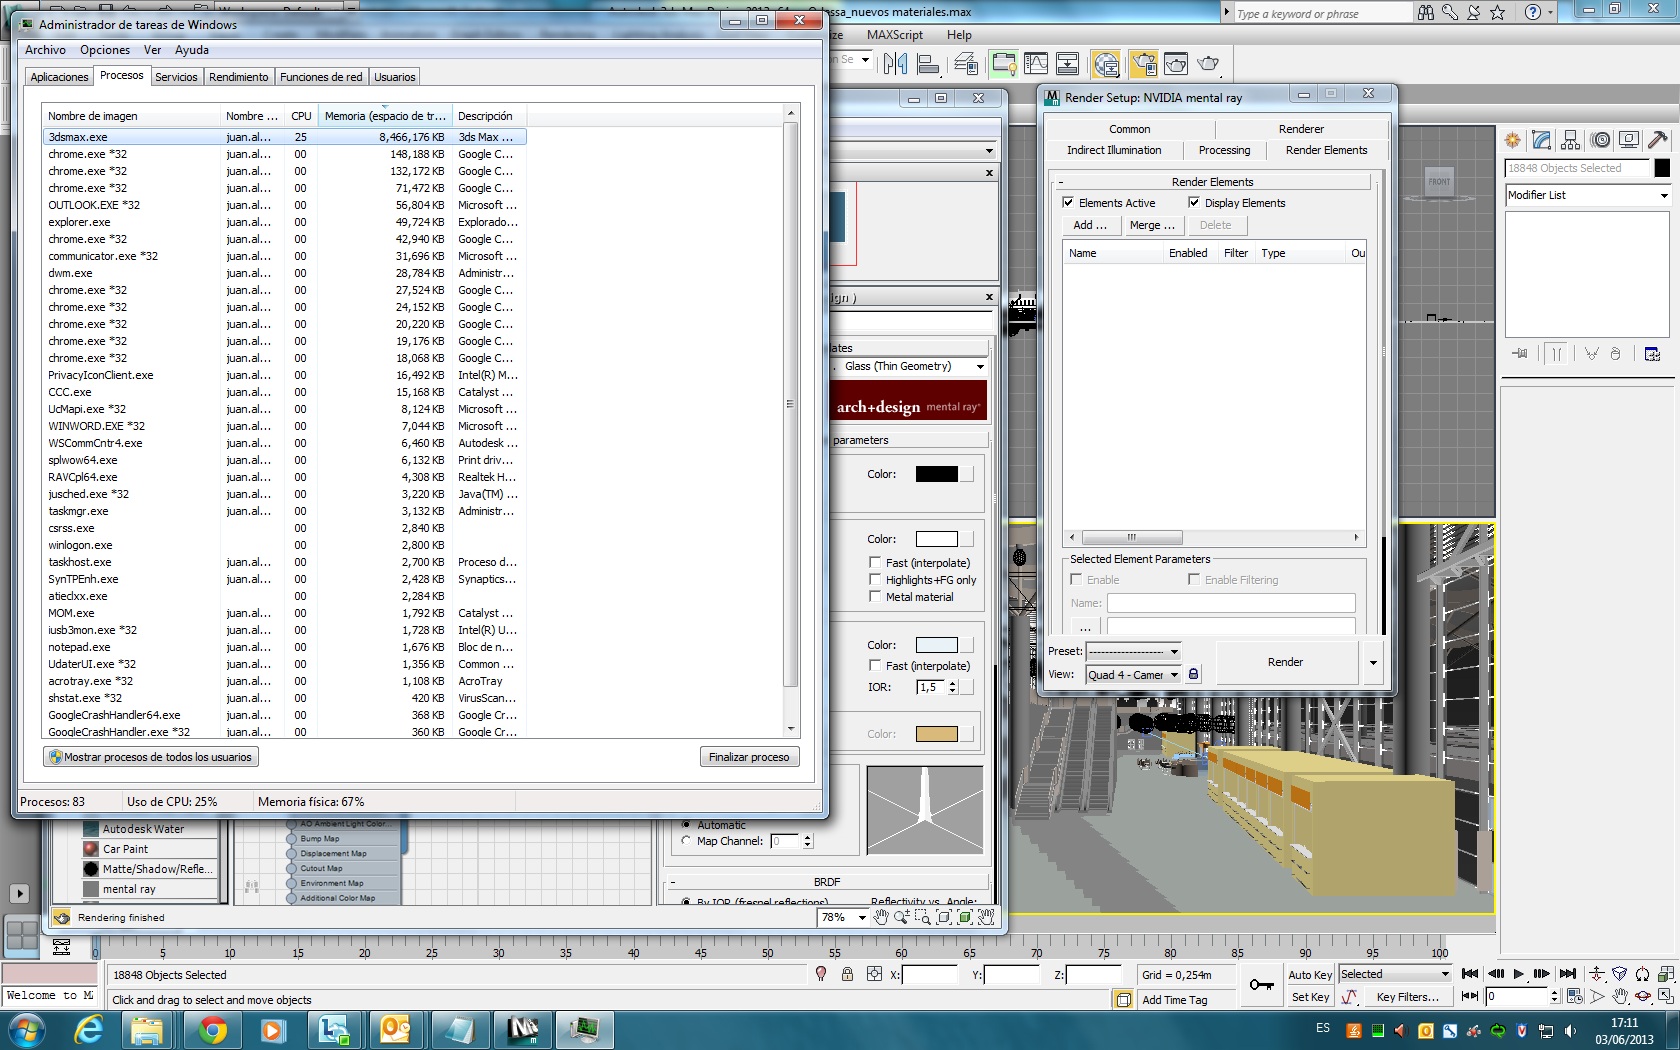
Task: Toggle the Auto Key animation button
Action: pyautogui.click(x=1310, y=975)
